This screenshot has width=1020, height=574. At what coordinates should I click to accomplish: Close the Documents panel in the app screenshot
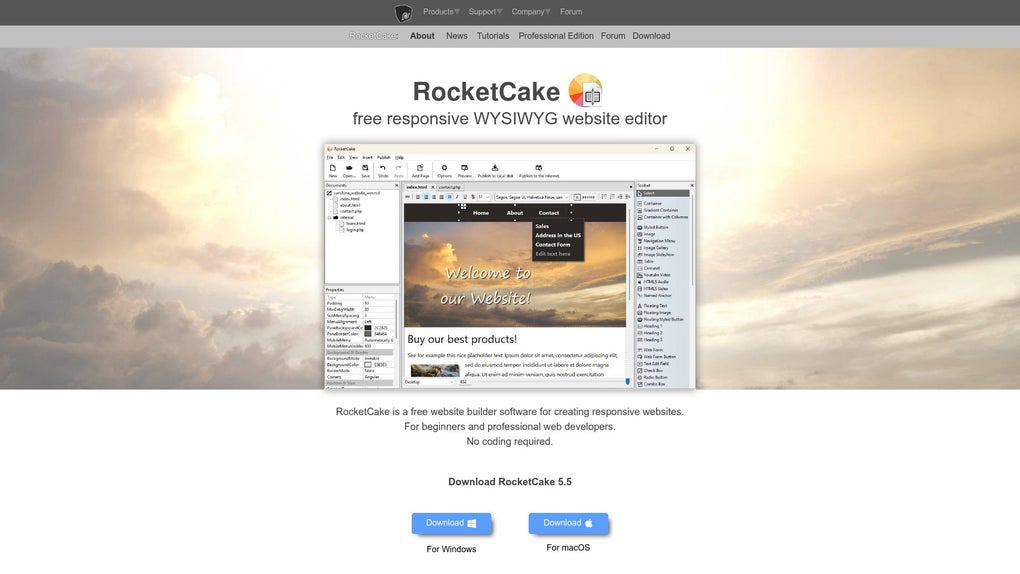(396, 185)
